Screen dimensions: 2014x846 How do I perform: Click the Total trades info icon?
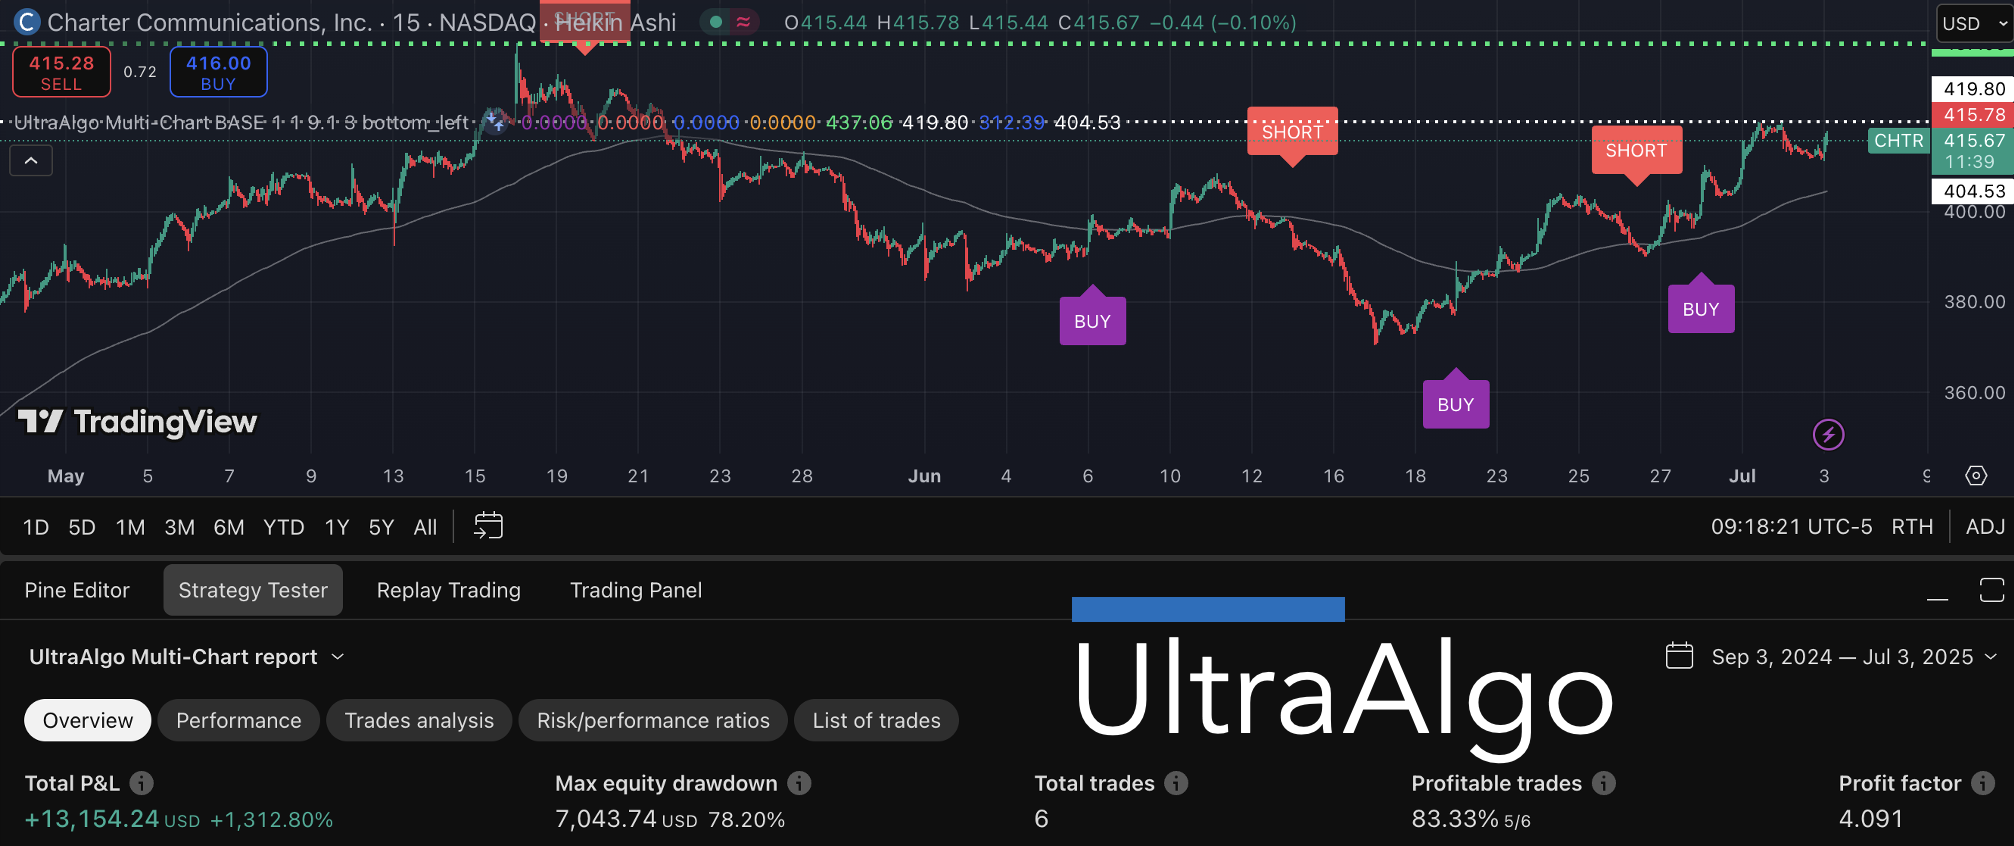[x=1177, y=783]
